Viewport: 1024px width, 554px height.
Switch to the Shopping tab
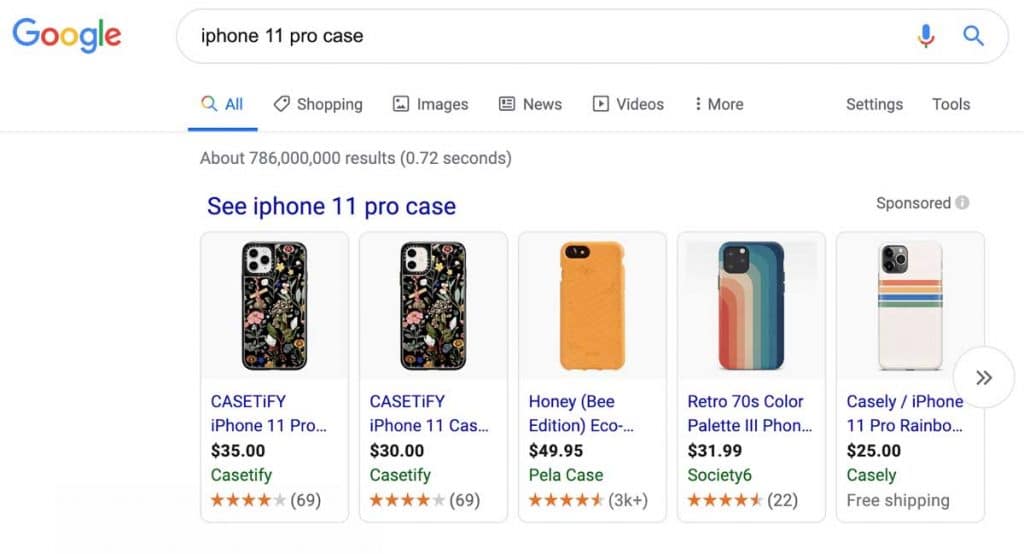[329, 104]
